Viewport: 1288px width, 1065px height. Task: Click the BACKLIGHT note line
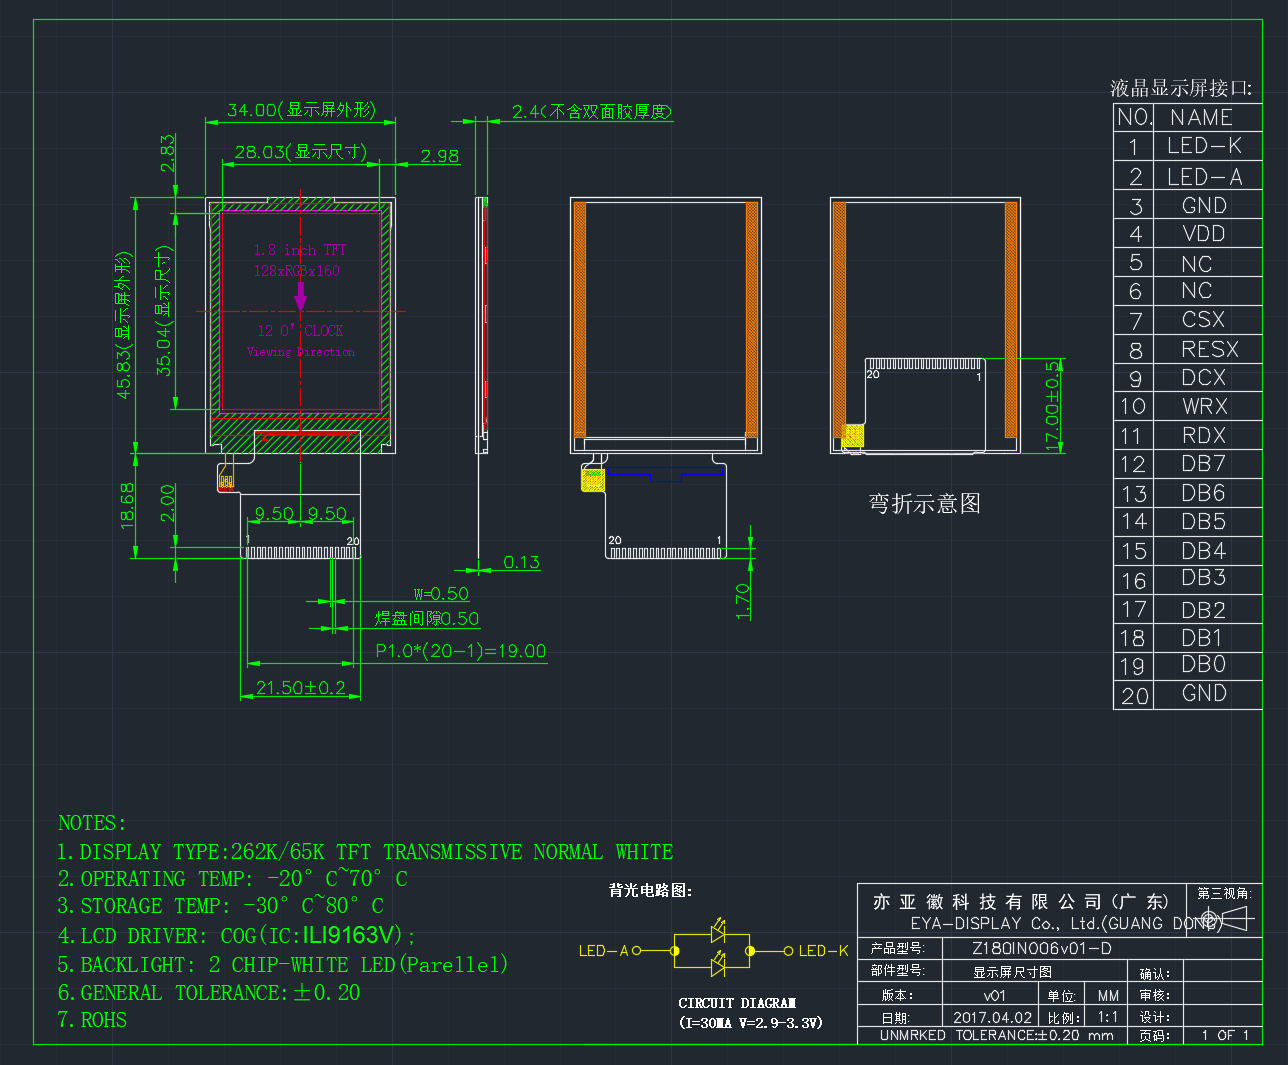[x=283, y=965]
